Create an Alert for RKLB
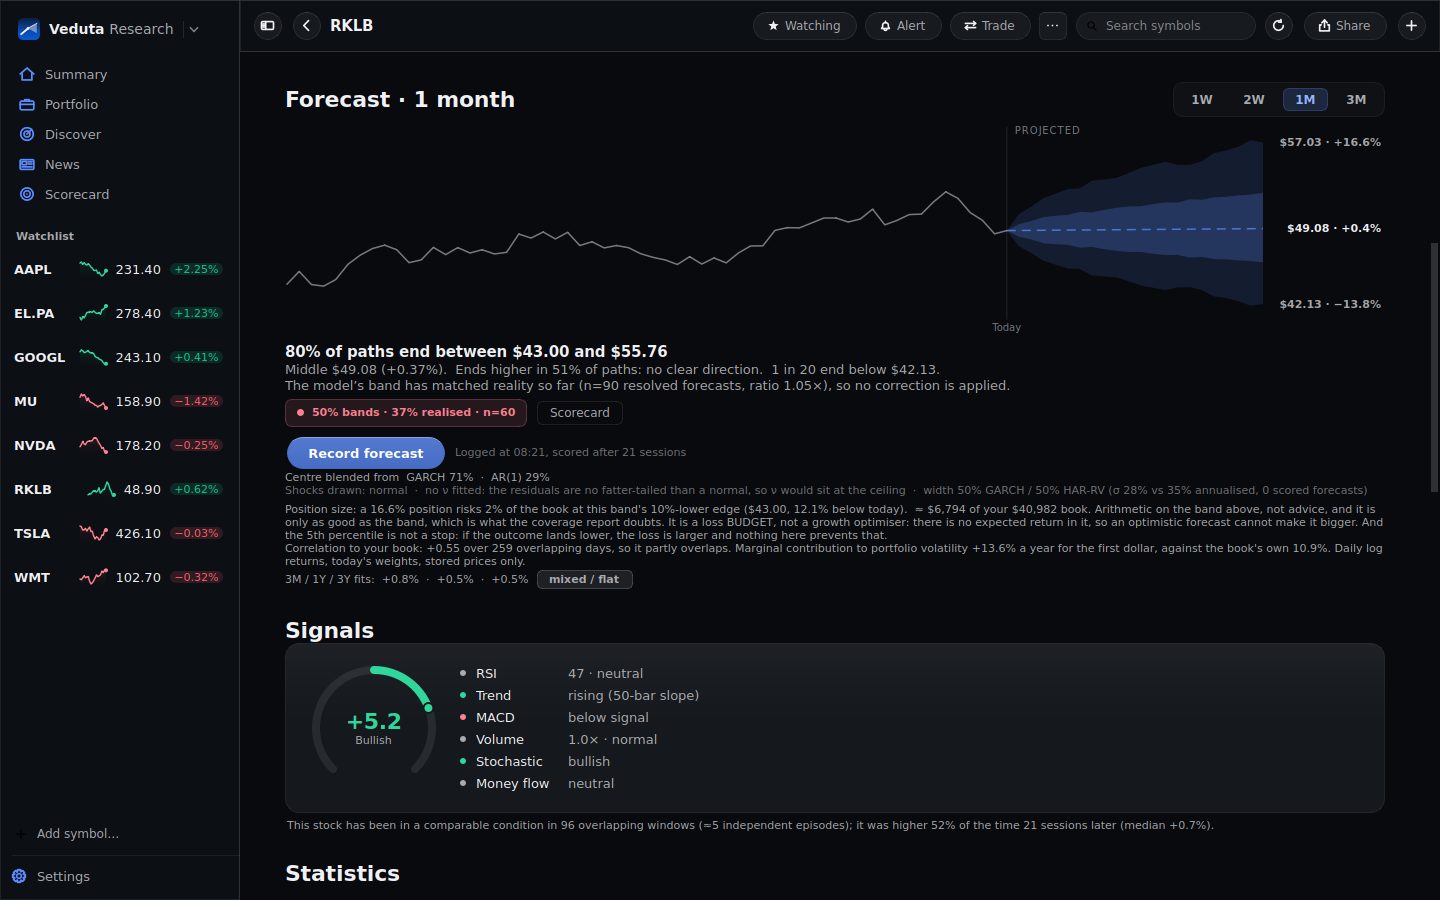1440x900 pixels. click(x=903, y=26)
